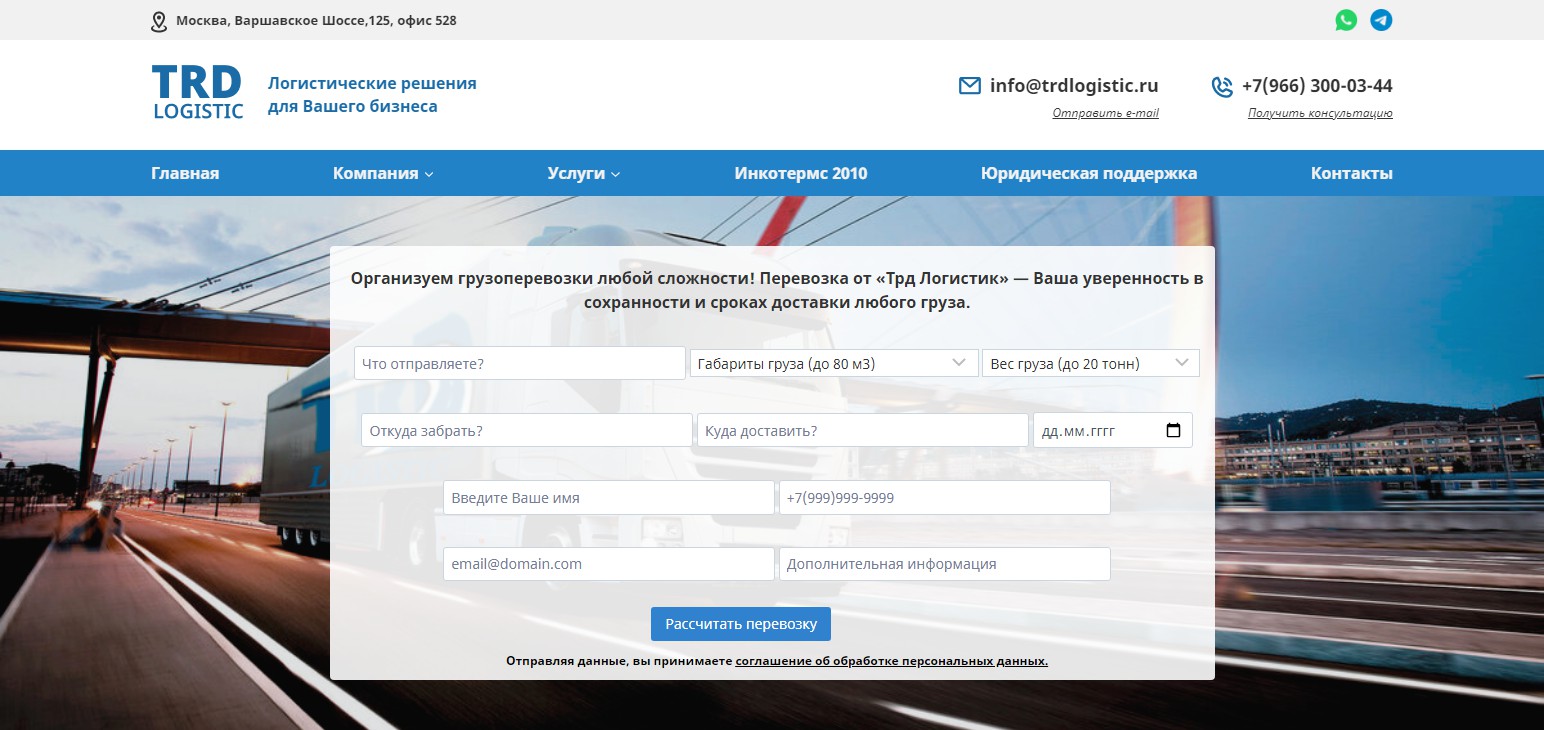Screen dimensions: 1544x730
Task: Click the Организуем грузоперевозки heading text
Action: 777,290
